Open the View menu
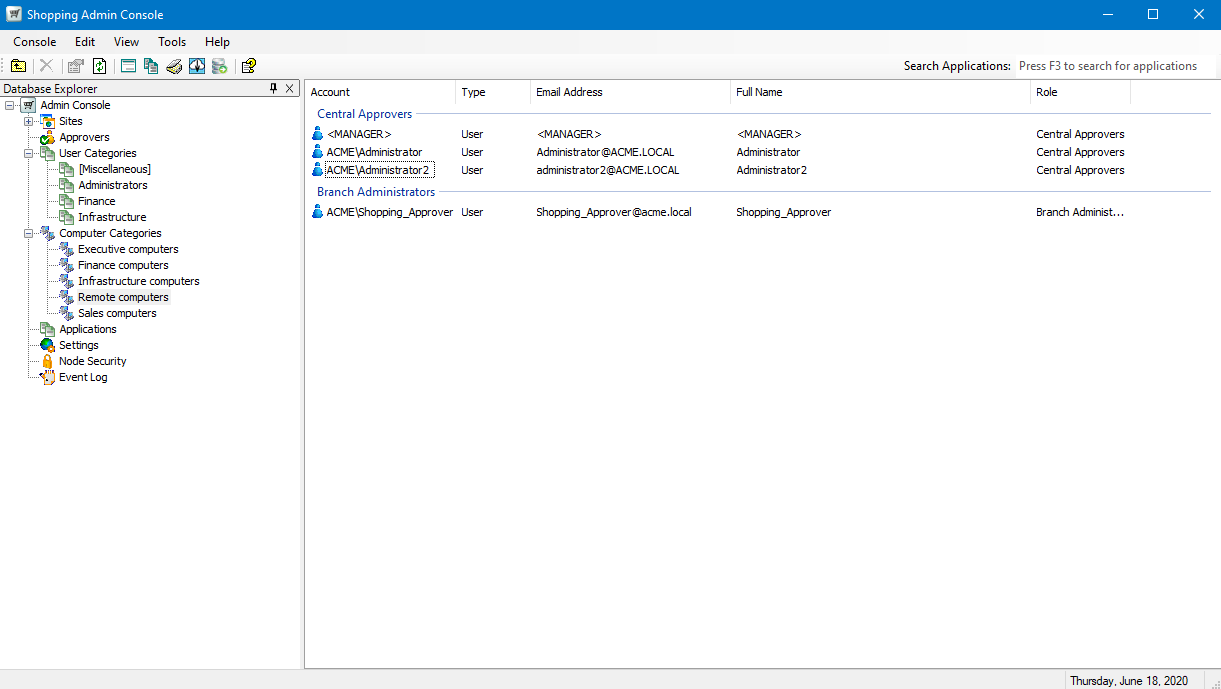This screenshot has width=1221, height=689. pyautogui.click(x=126, y=42)
